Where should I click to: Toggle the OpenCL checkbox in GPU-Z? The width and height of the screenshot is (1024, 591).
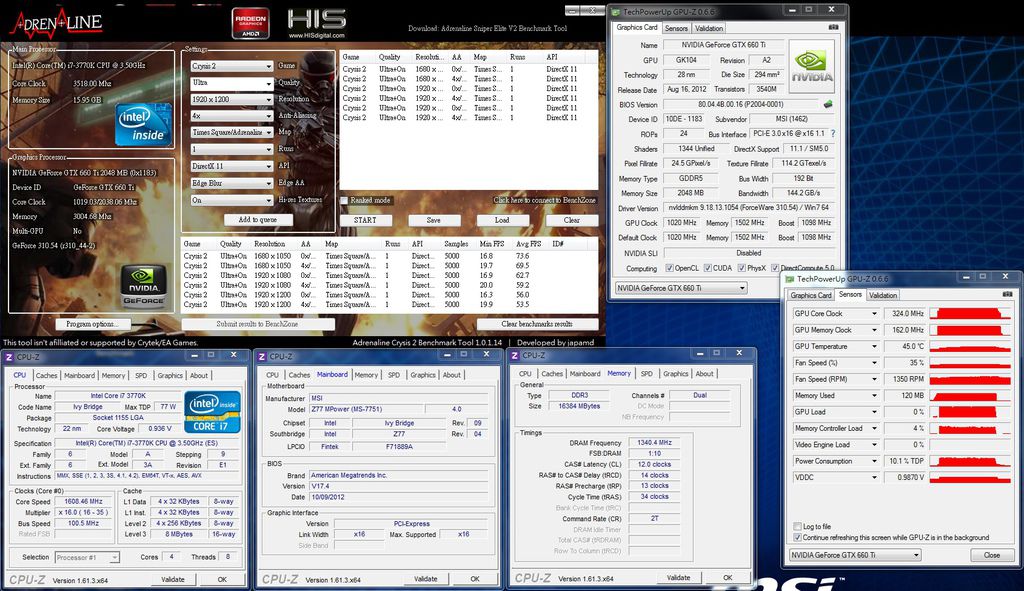pos(669,268)
